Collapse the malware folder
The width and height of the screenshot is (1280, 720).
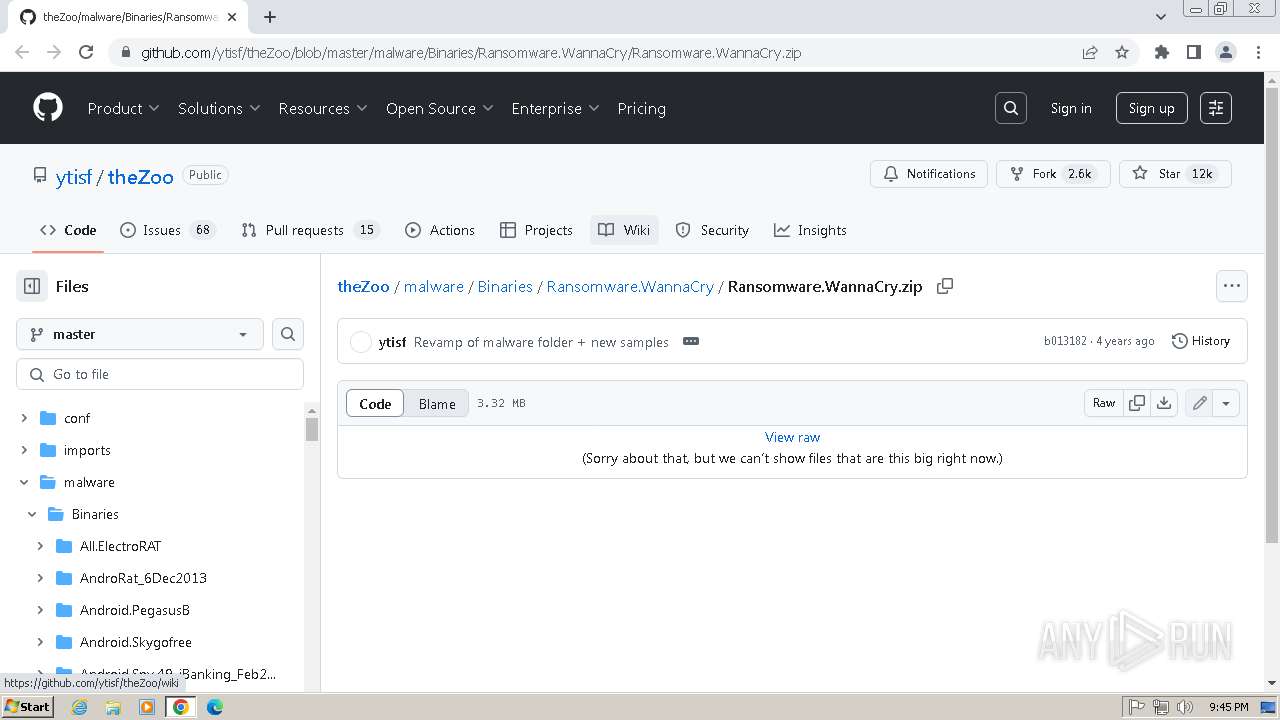[24, 482]
